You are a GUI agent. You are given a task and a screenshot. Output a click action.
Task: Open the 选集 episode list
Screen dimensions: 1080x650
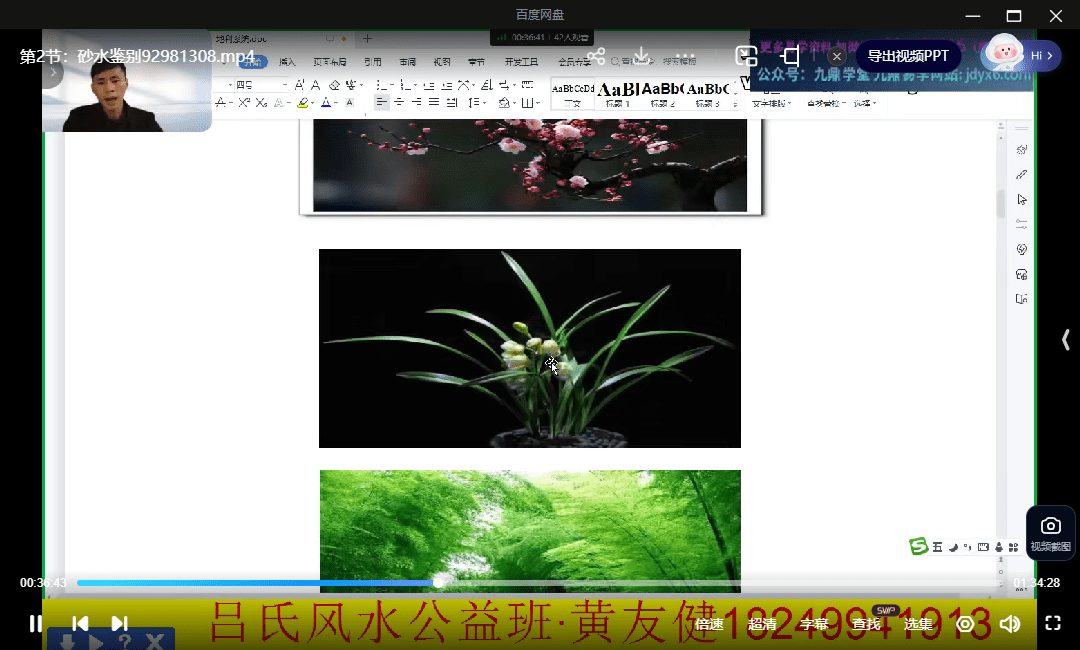[x=918, y=624]
